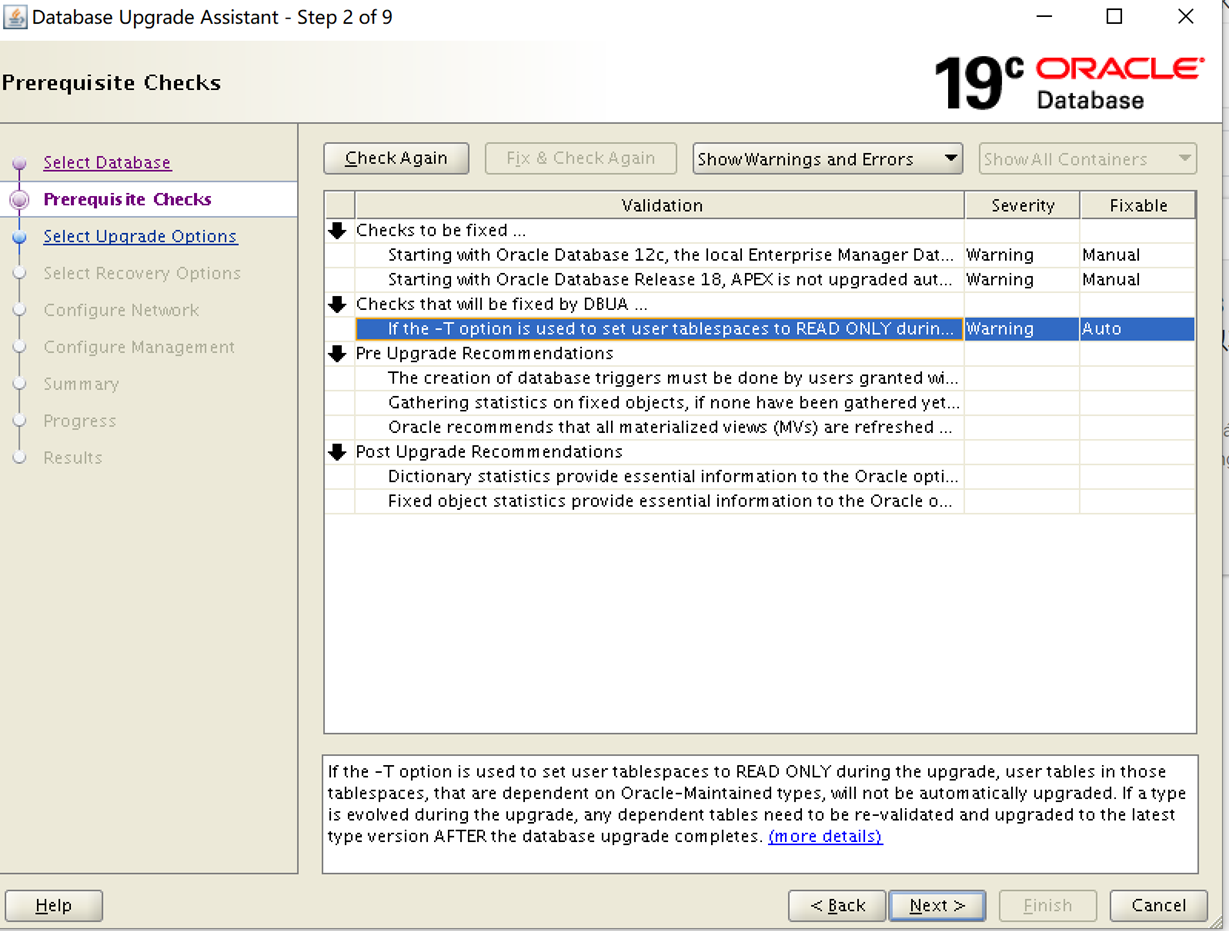The height and width of the screenshot is (931, 1229).
Task: Open the (more details) link
Action: (825, 836)
